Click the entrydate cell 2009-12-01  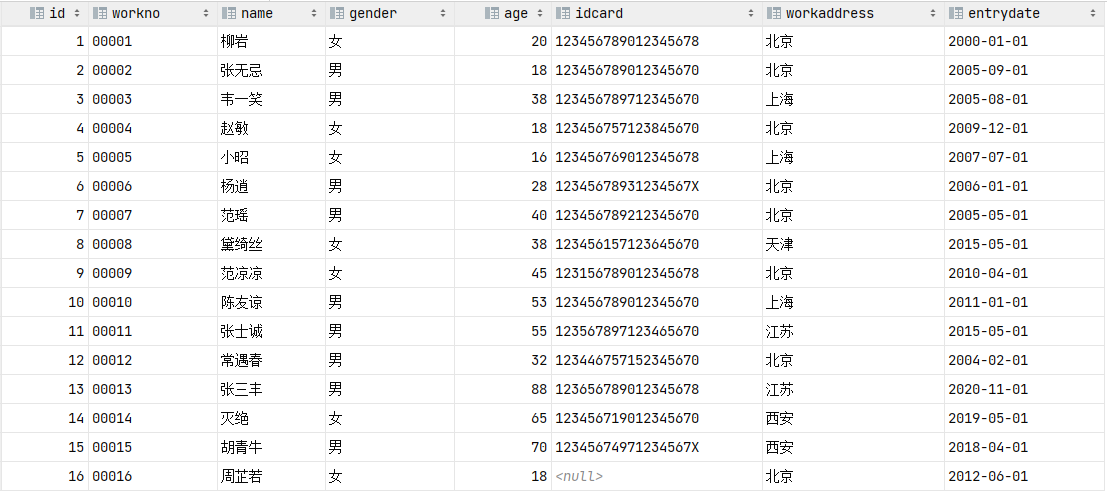988,128
